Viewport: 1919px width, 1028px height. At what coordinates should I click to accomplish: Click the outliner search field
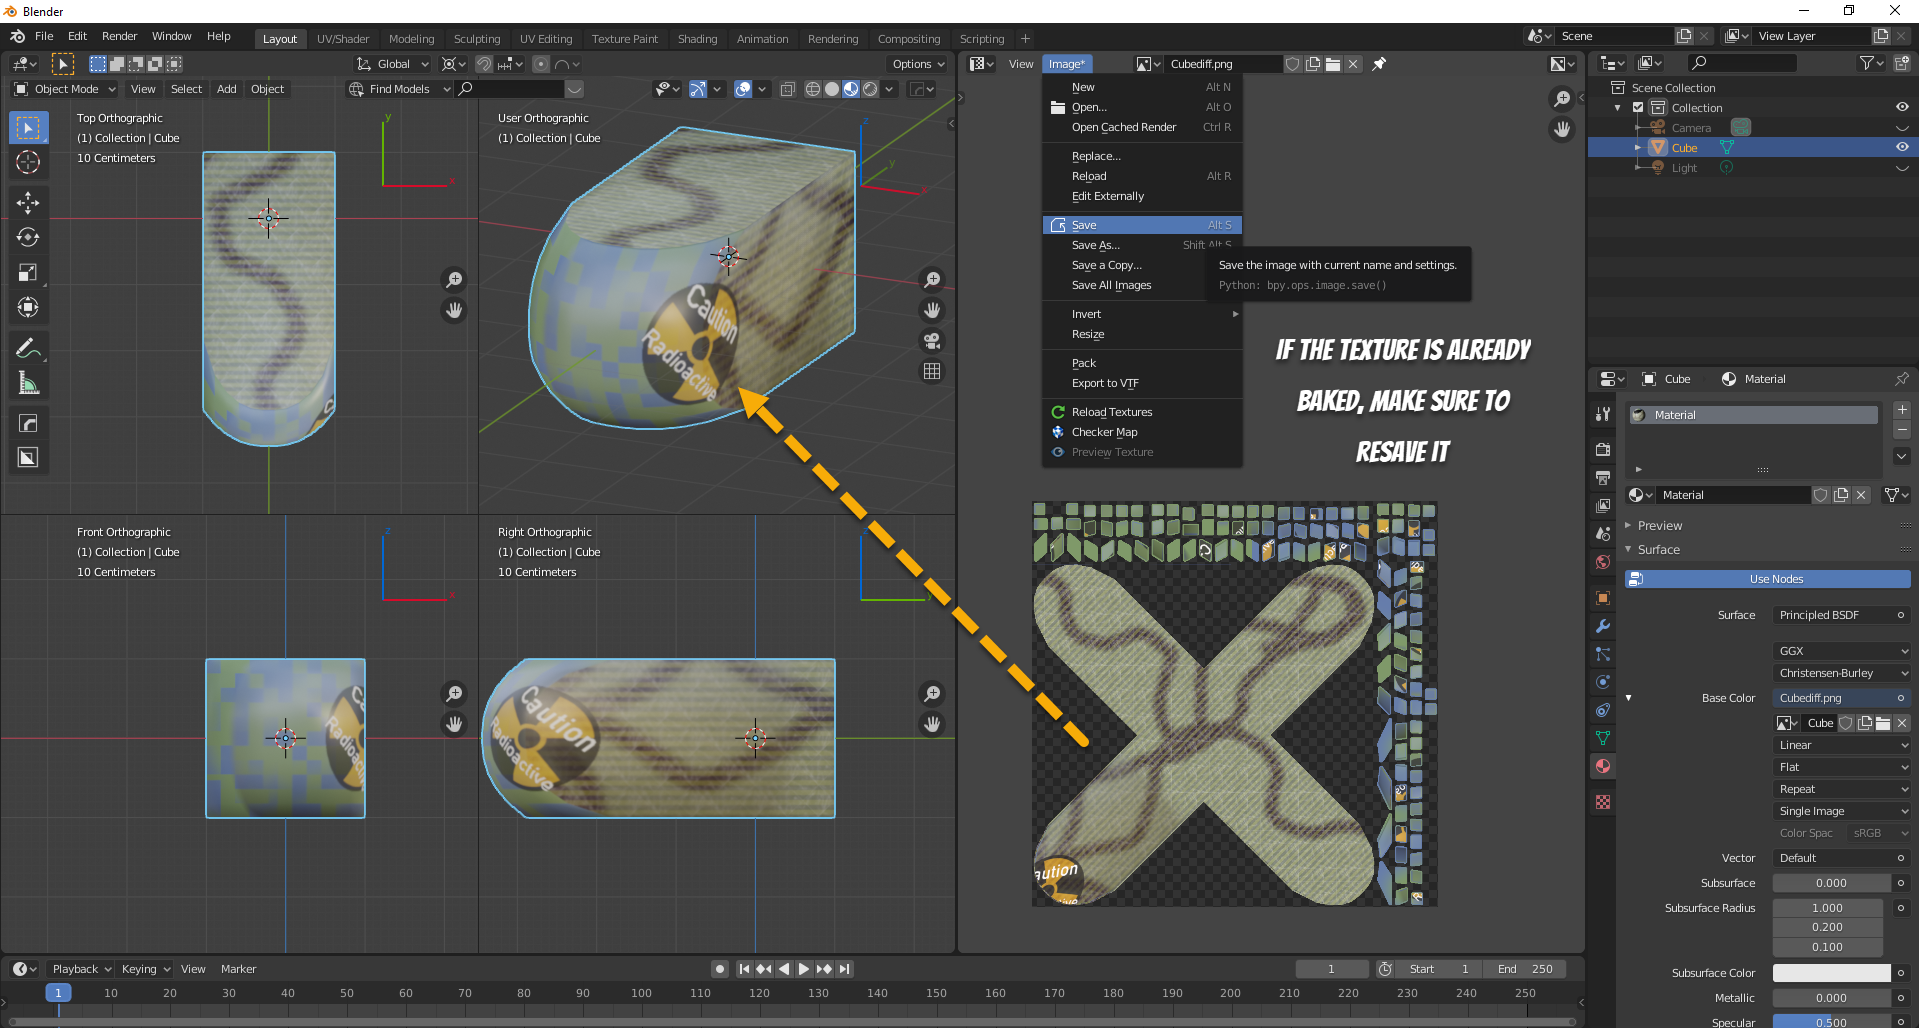pos(1741,64)
